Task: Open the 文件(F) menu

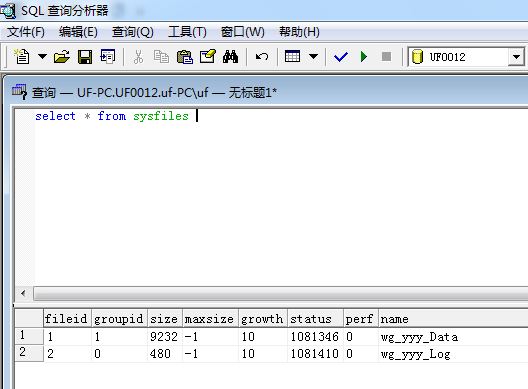Action: point(26,32)
